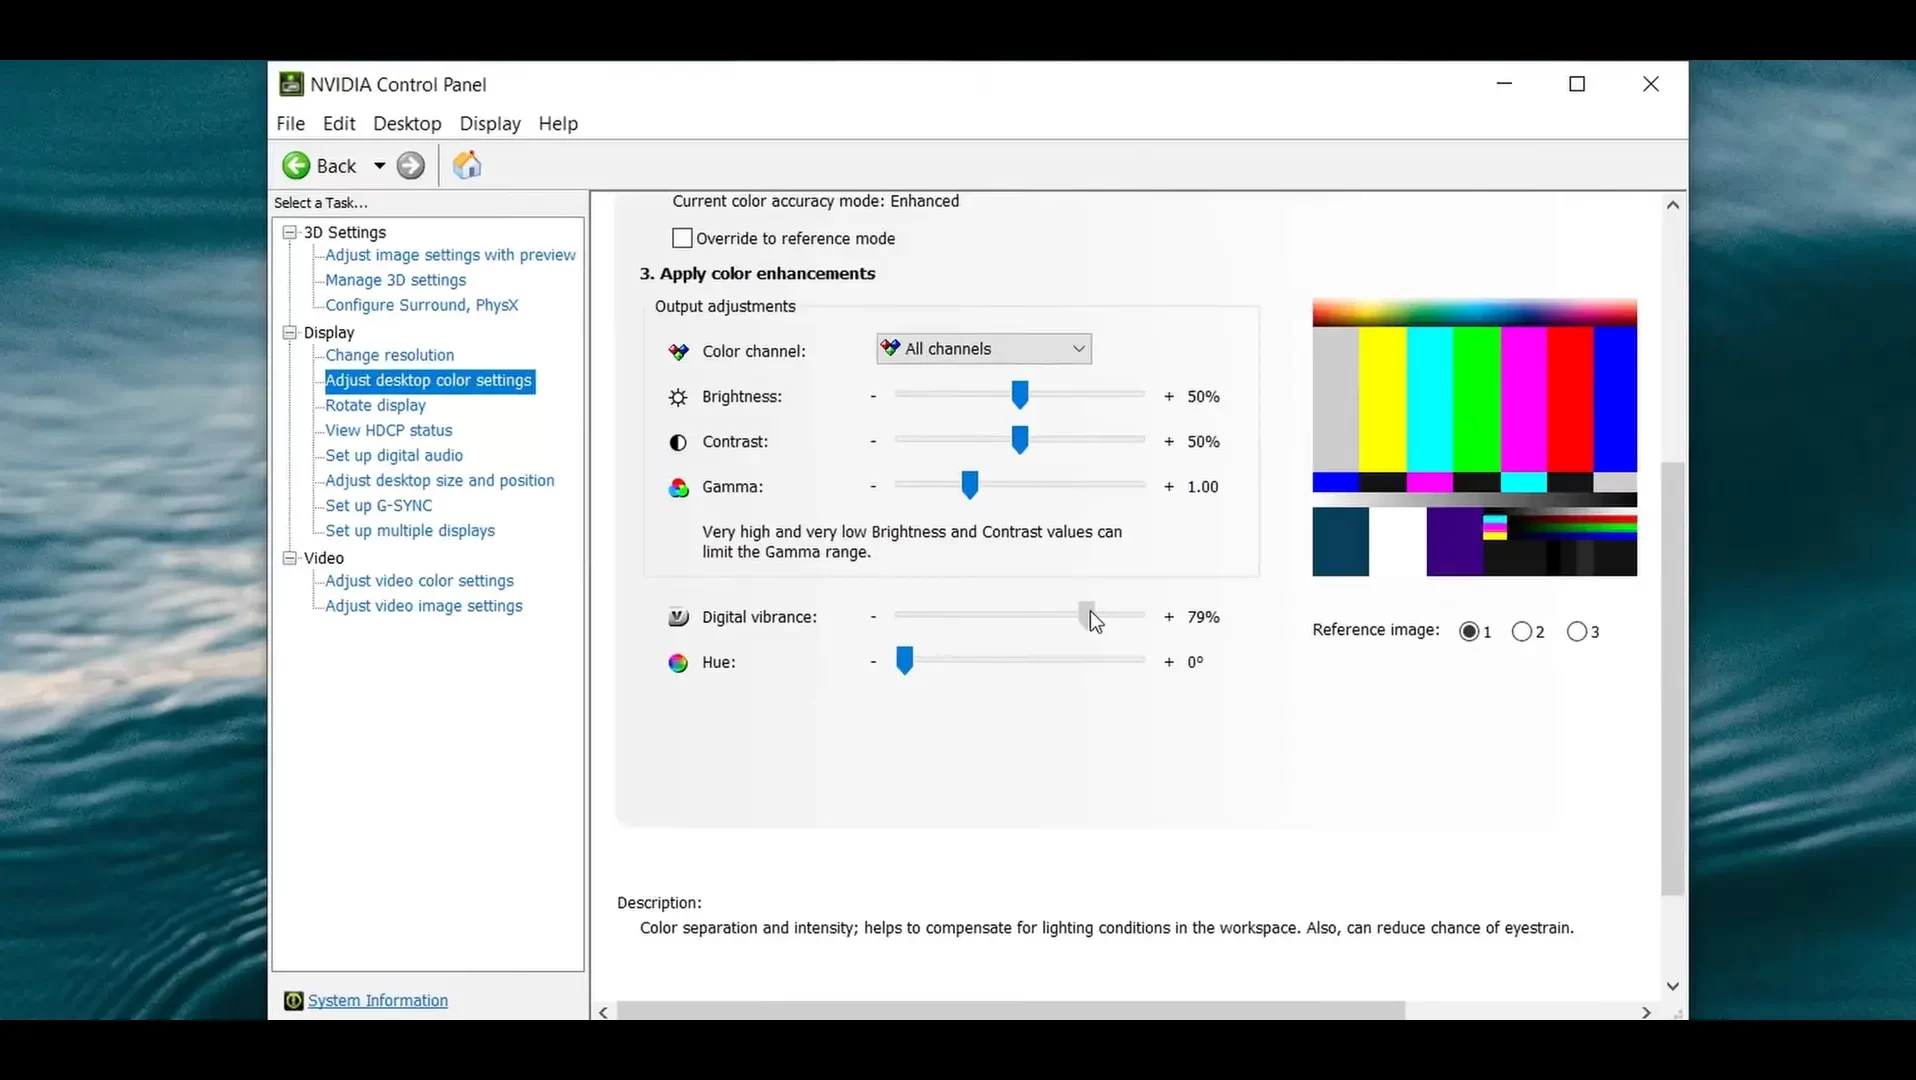Select Reference image 3 radio button

click(1577, 631)
